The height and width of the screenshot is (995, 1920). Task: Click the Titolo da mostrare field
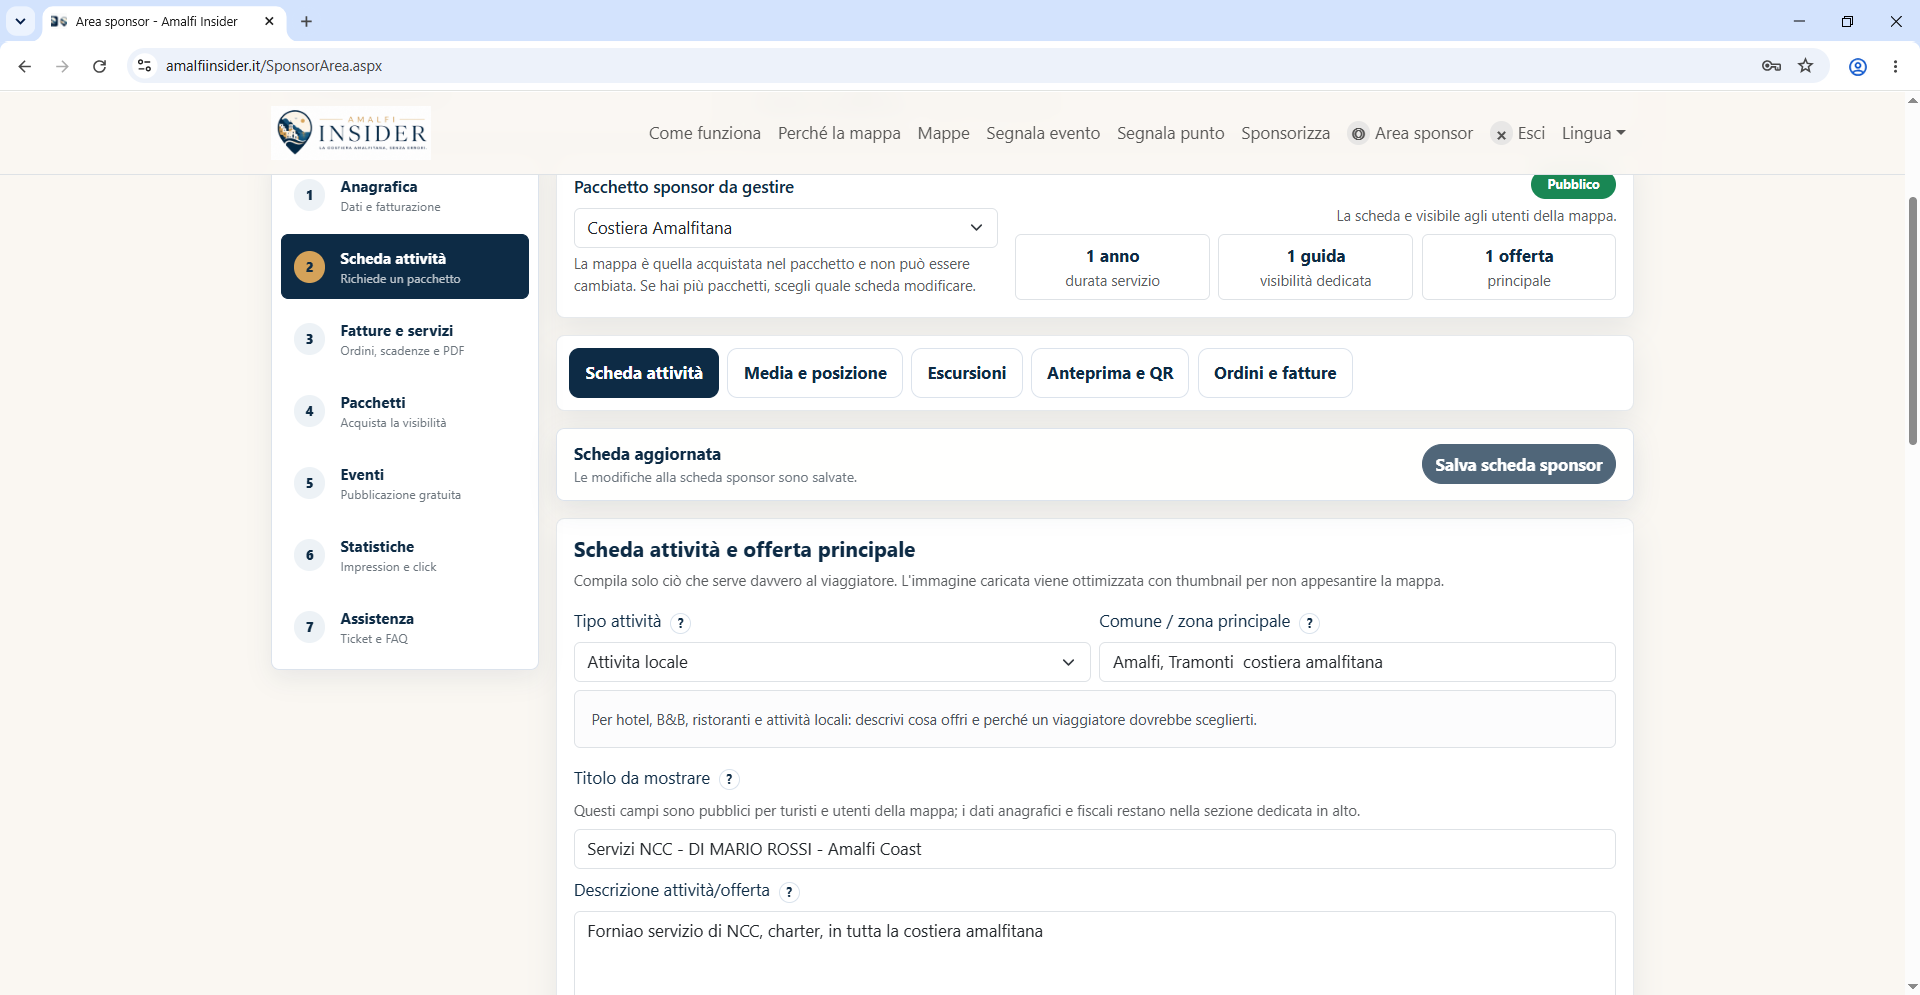pos(1095,849)
